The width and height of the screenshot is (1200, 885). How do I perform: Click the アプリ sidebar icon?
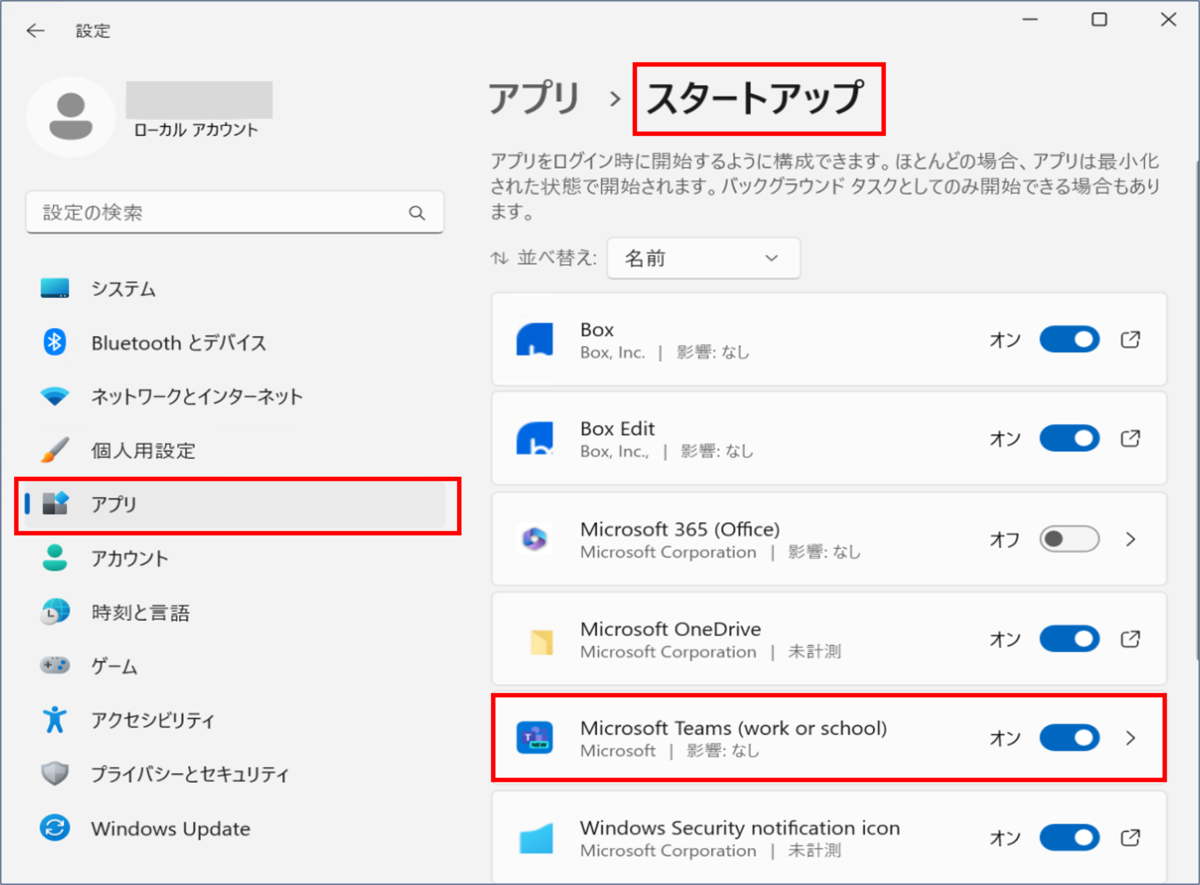pyautogui.click(x=55, y=504)
